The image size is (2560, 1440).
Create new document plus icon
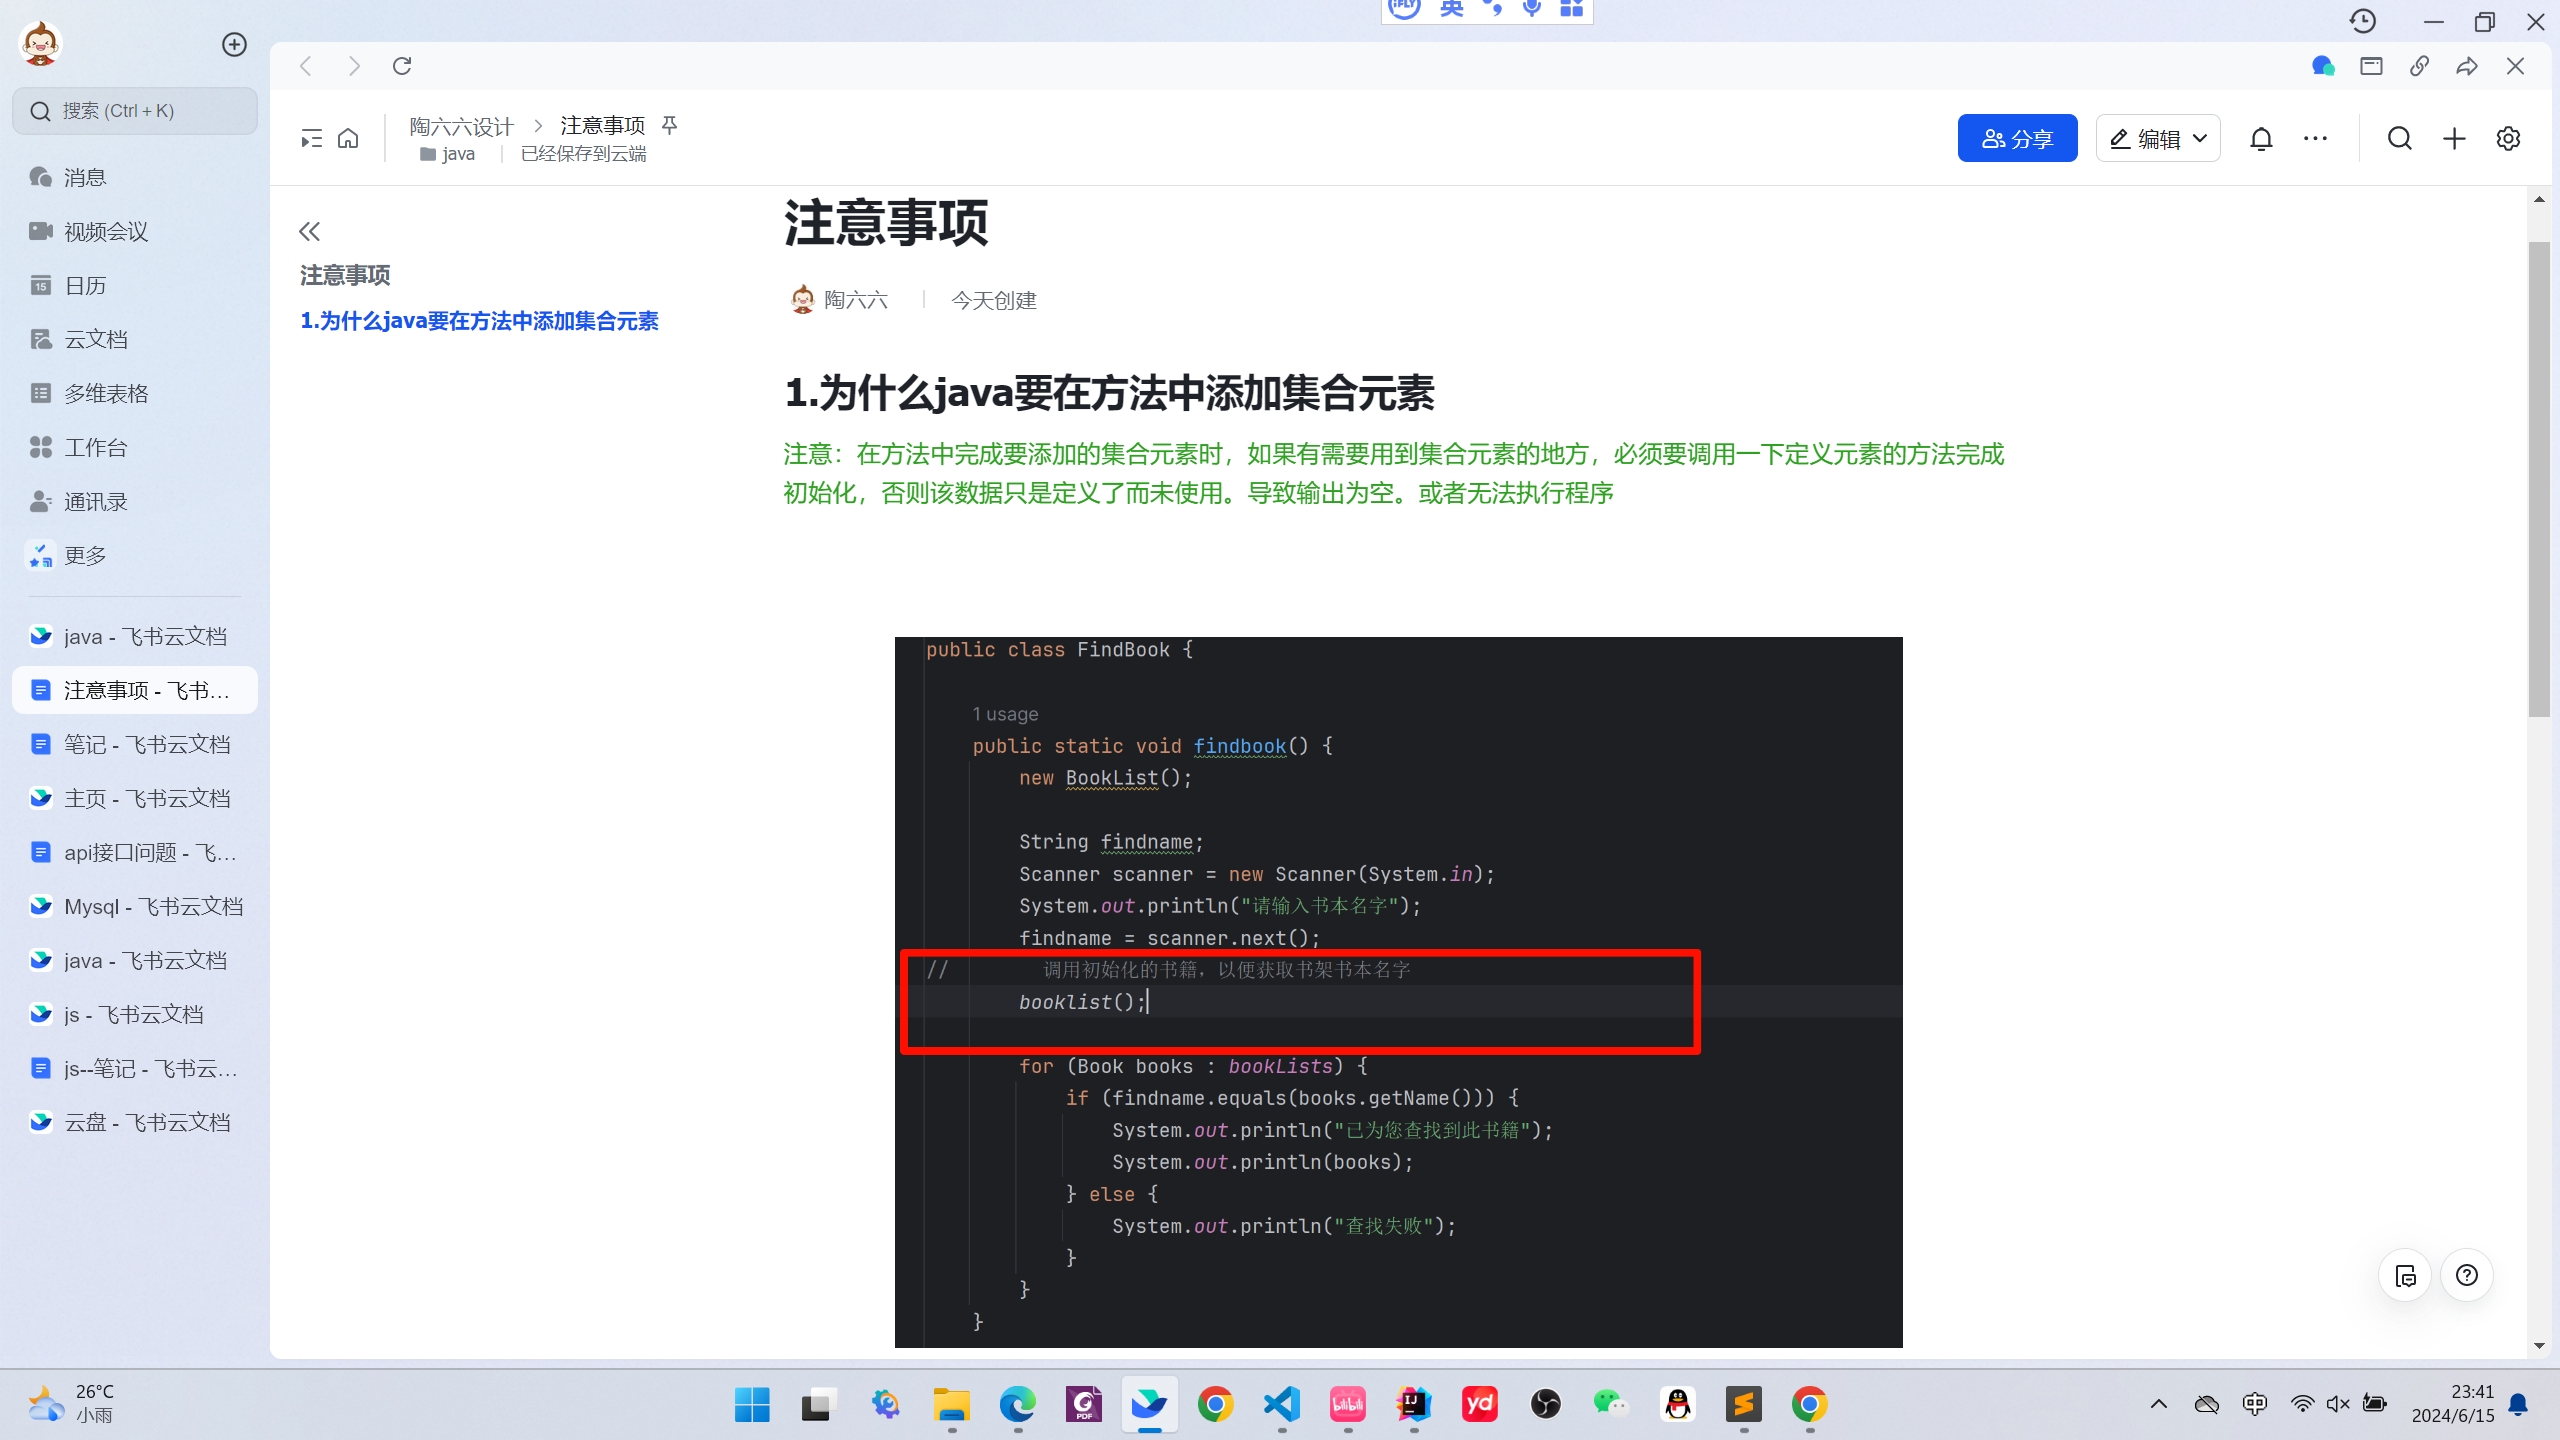[2454, 138]
